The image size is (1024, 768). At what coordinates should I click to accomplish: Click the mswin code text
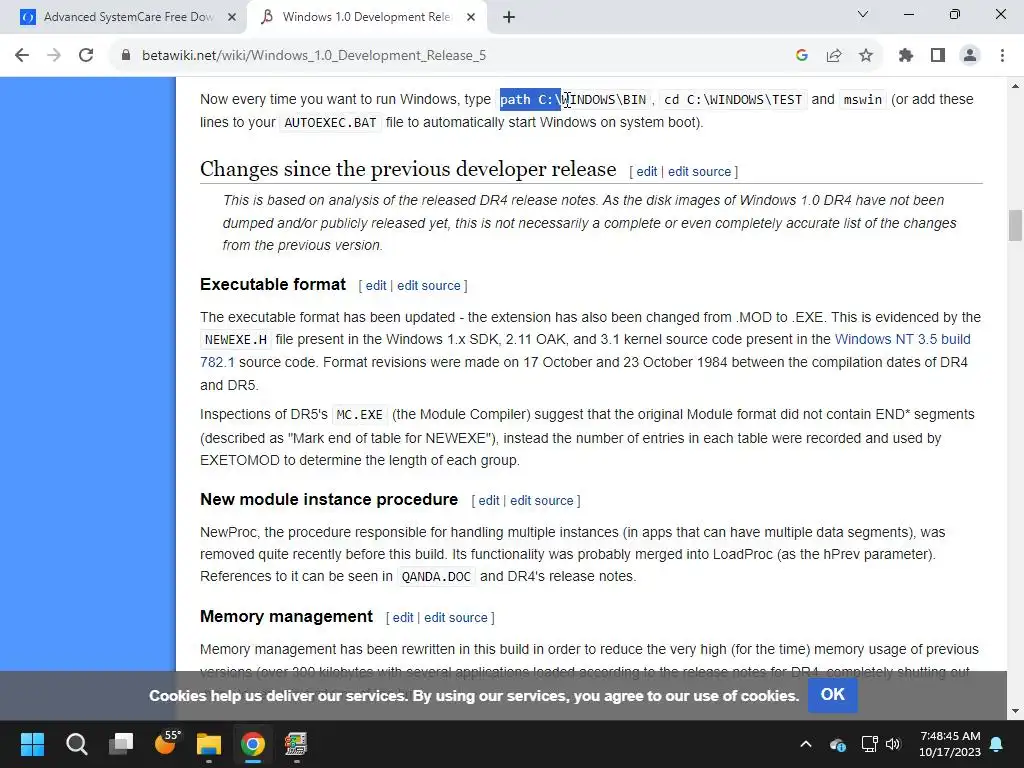[863, 99]
